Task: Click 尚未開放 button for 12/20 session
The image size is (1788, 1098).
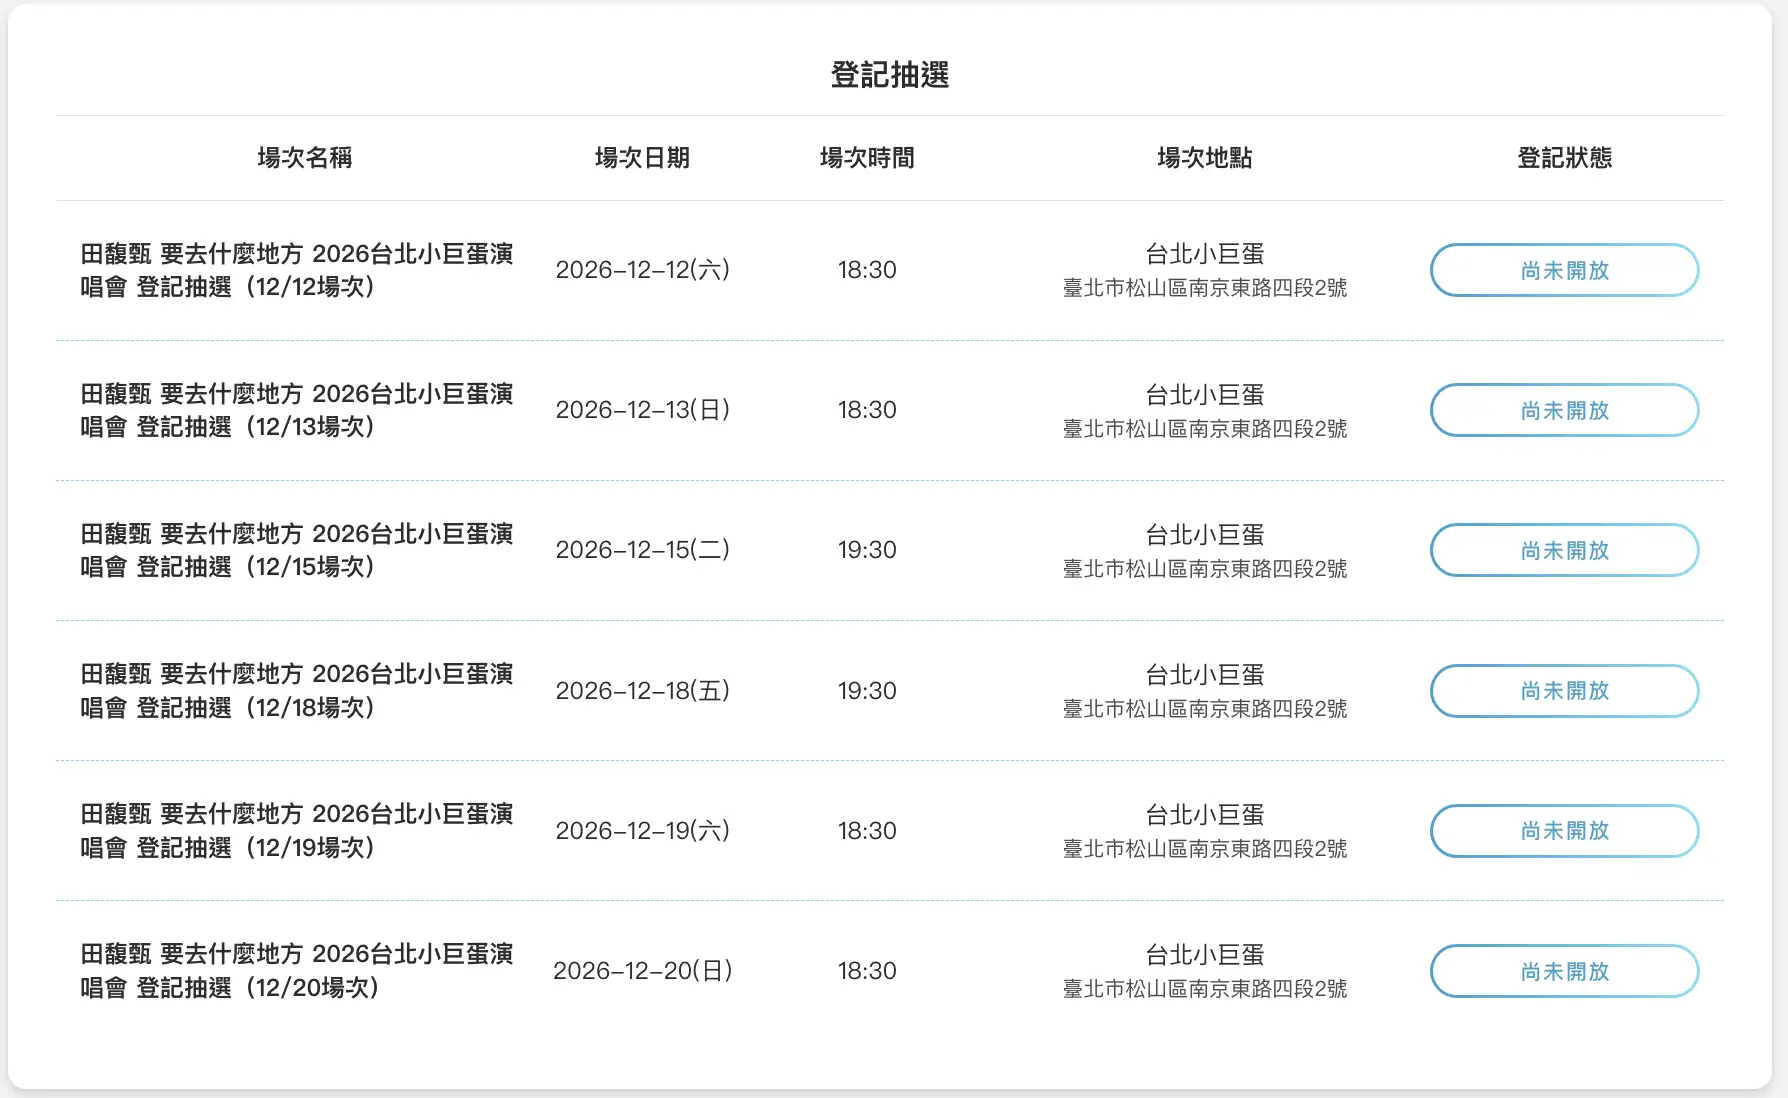Action: click(x=1564, y=971)
